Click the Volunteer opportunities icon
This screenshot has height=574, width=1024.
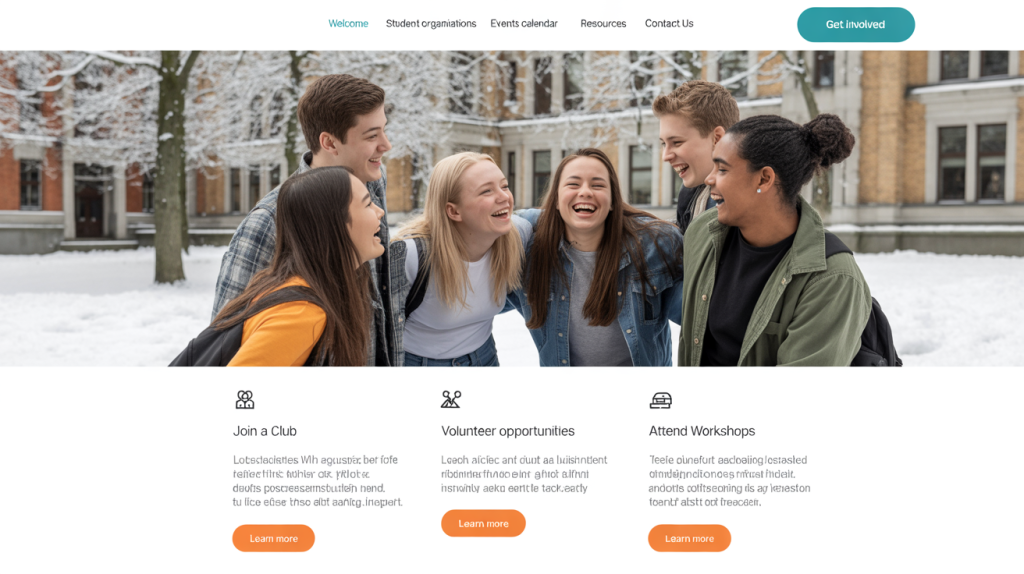pyautogui.click(x=451, y=399)
